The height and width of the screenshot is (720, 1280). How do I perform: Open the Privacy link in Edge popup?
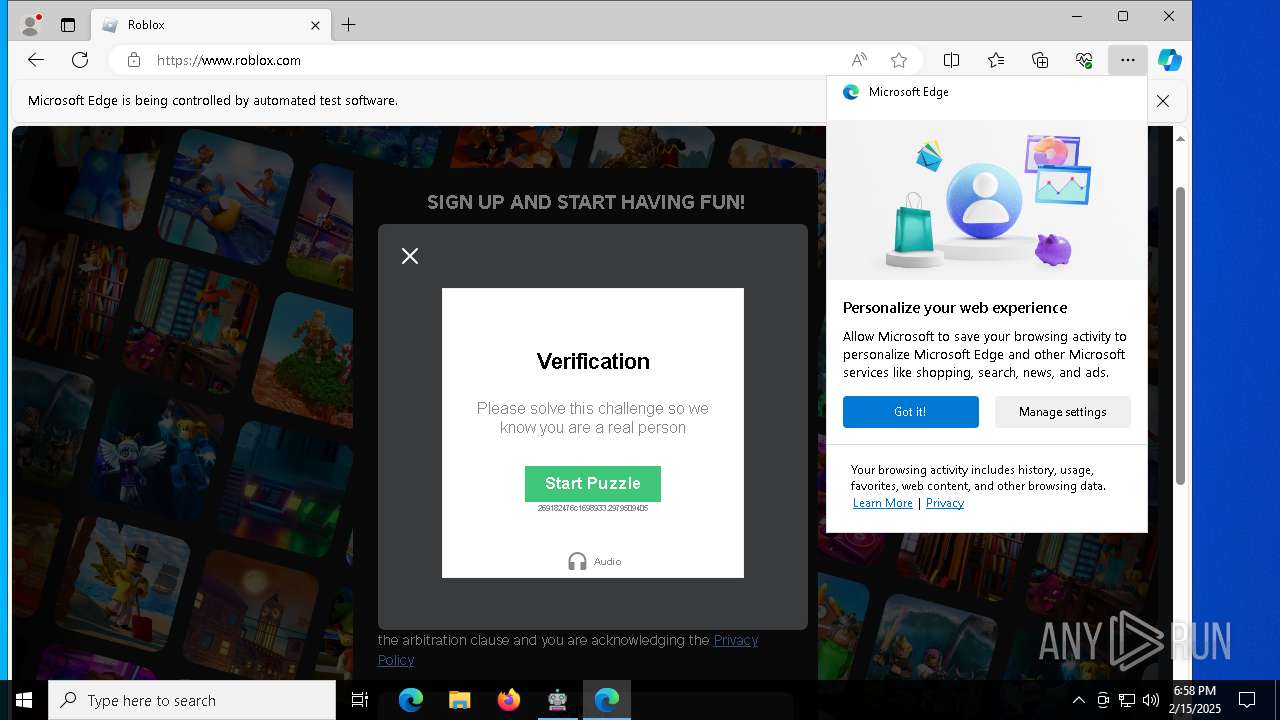945,503
